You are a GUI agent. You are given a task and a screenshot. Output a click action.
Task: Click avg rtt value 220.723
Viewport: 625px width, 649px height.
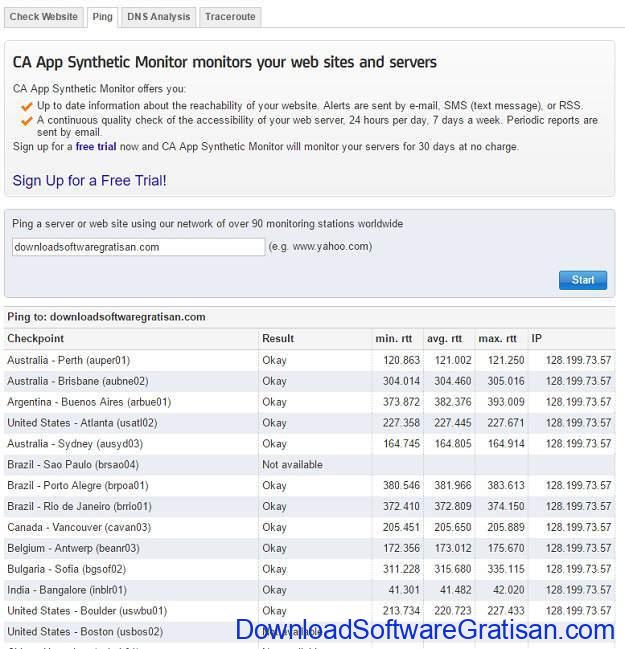tap(452, 611)
